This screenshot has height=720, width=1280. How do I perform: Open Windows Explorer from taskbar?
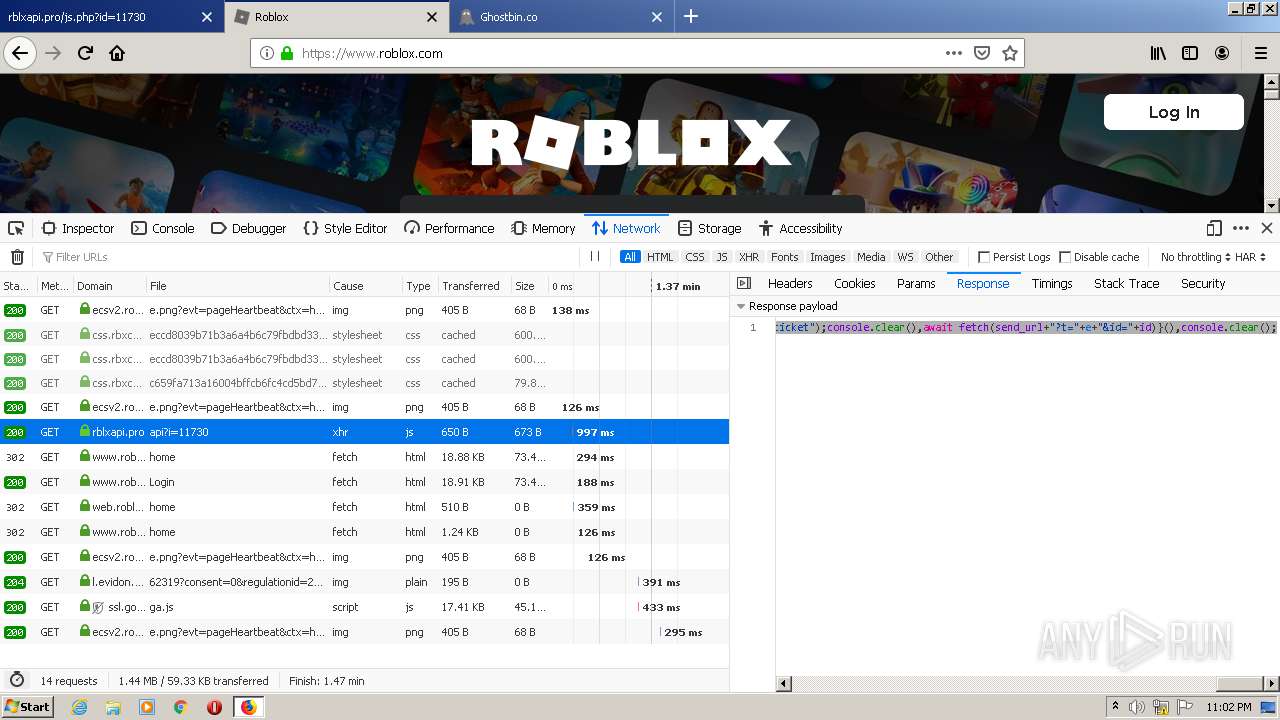[113, 707]
